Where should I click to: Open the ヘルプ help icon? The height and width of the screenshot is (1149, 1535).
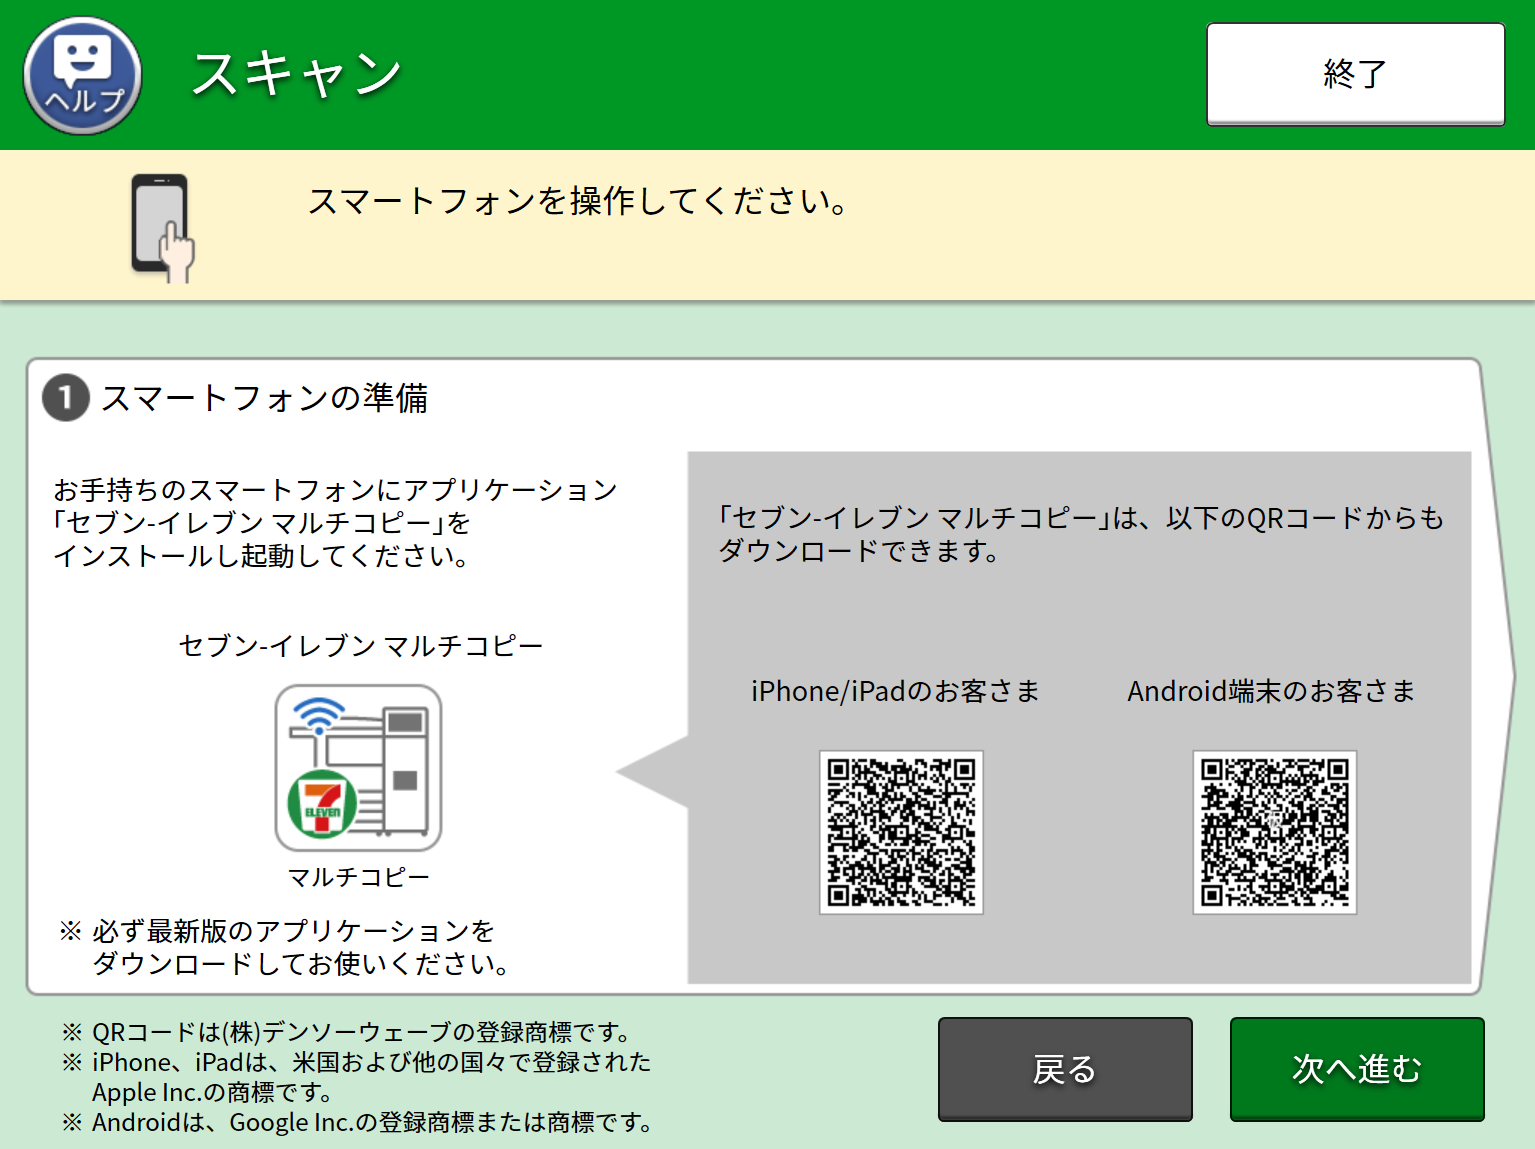tap(82, 76)
